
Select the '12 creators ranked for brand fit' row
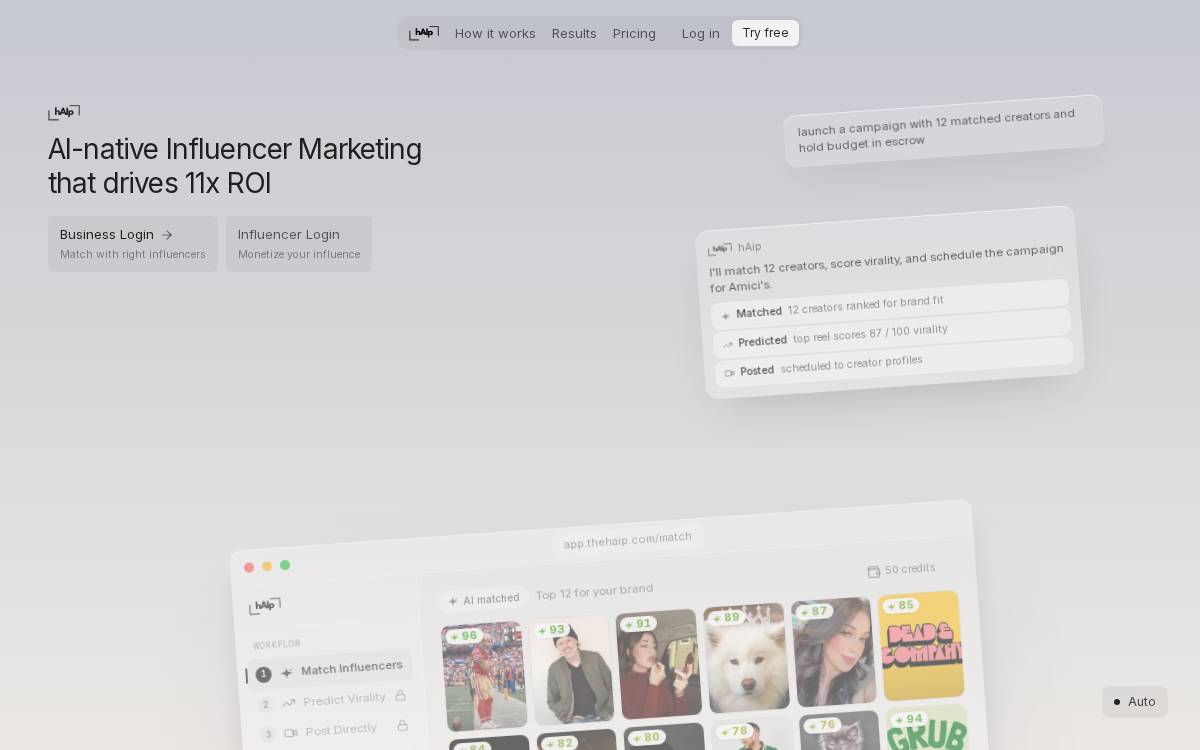[x=890, y=305]
